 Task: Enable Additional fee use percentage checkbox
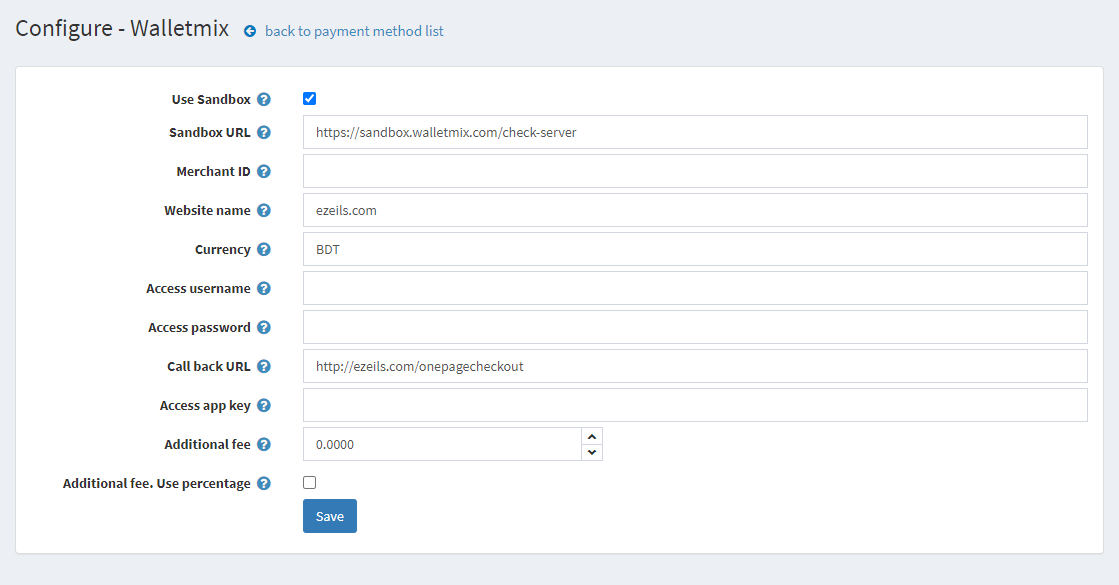click(310, 482)
